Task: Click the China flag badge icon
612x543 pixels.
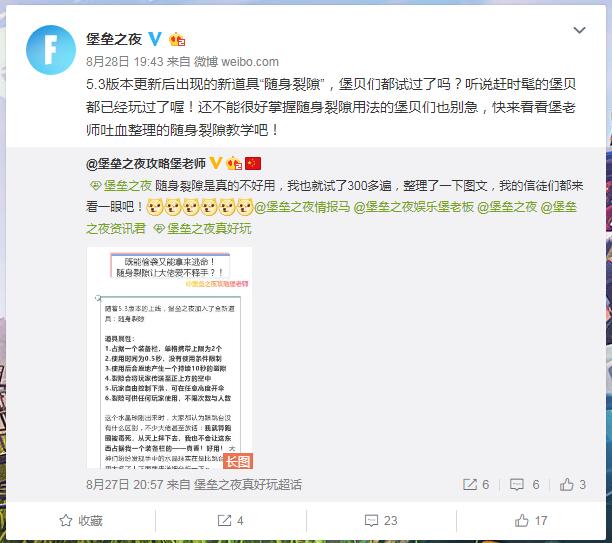Action: 253,163
